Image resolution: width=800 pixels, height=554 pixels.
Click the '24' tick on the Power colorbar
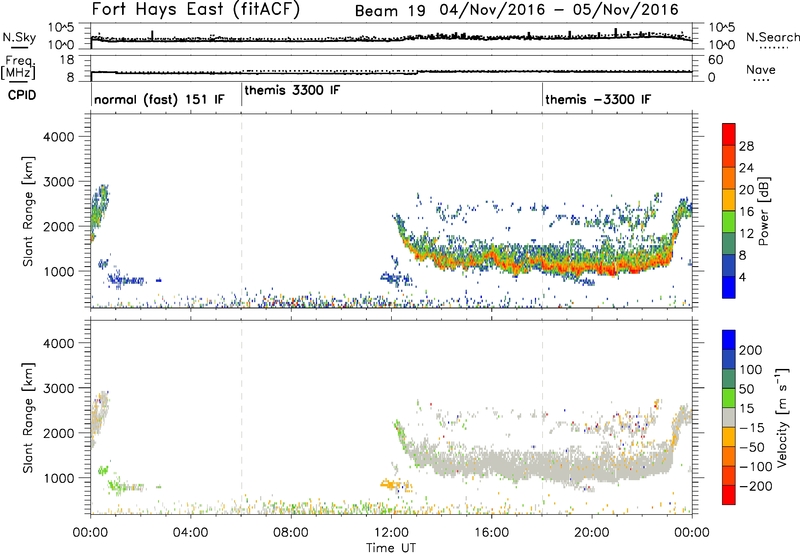(x=746, y=168)
